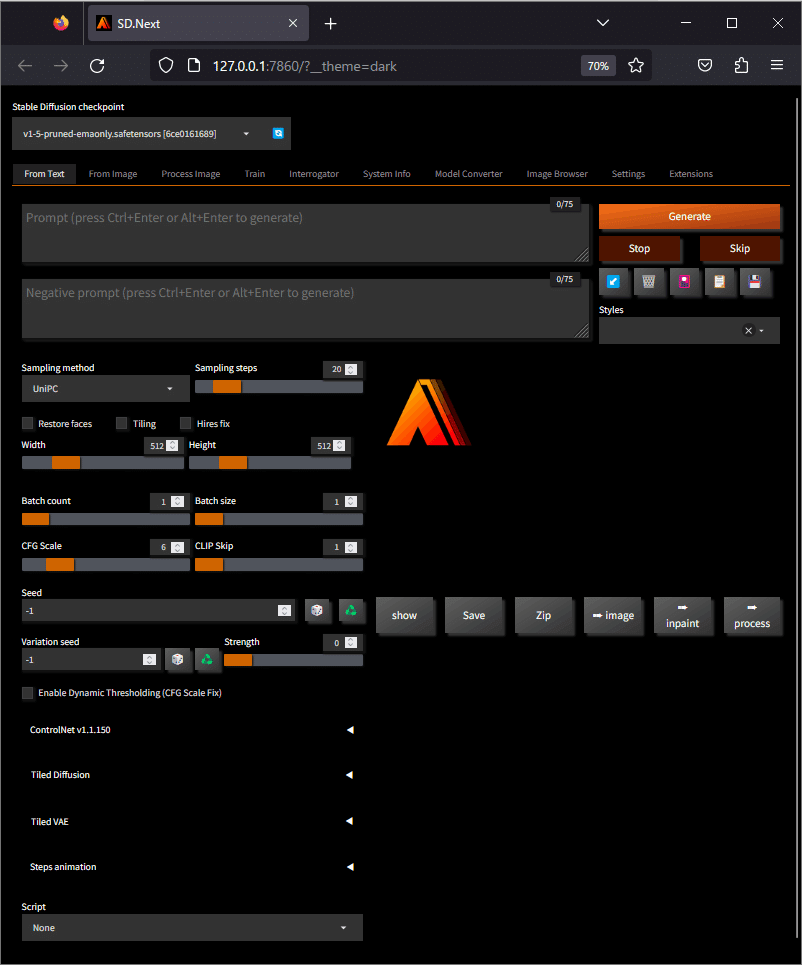
Task: Click Save to Pocket icon
Action: (705, 65)
